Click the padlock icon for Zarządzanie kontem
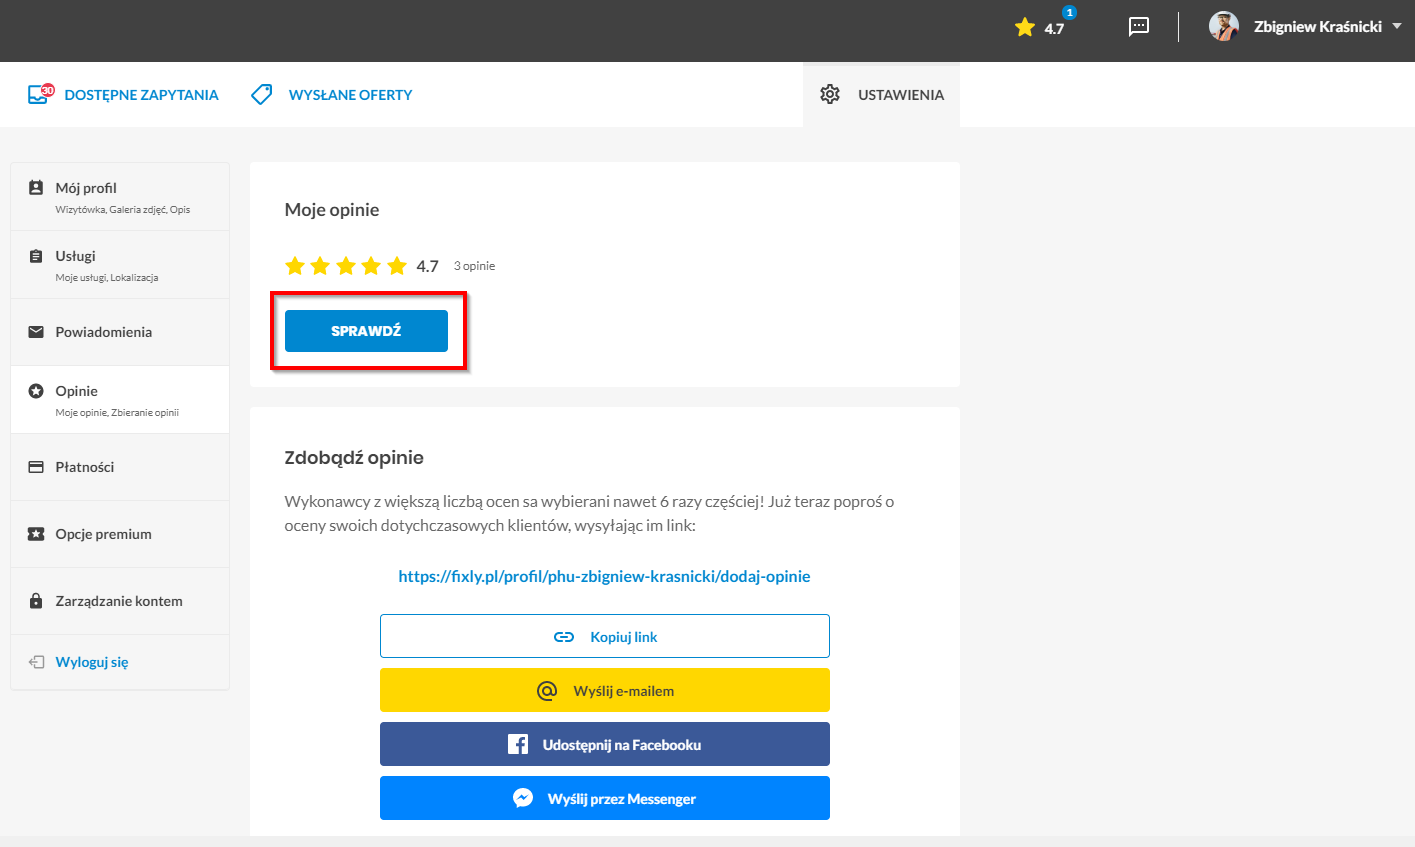The width and height of the screenshot is (1415, 847). coord(36,601)
